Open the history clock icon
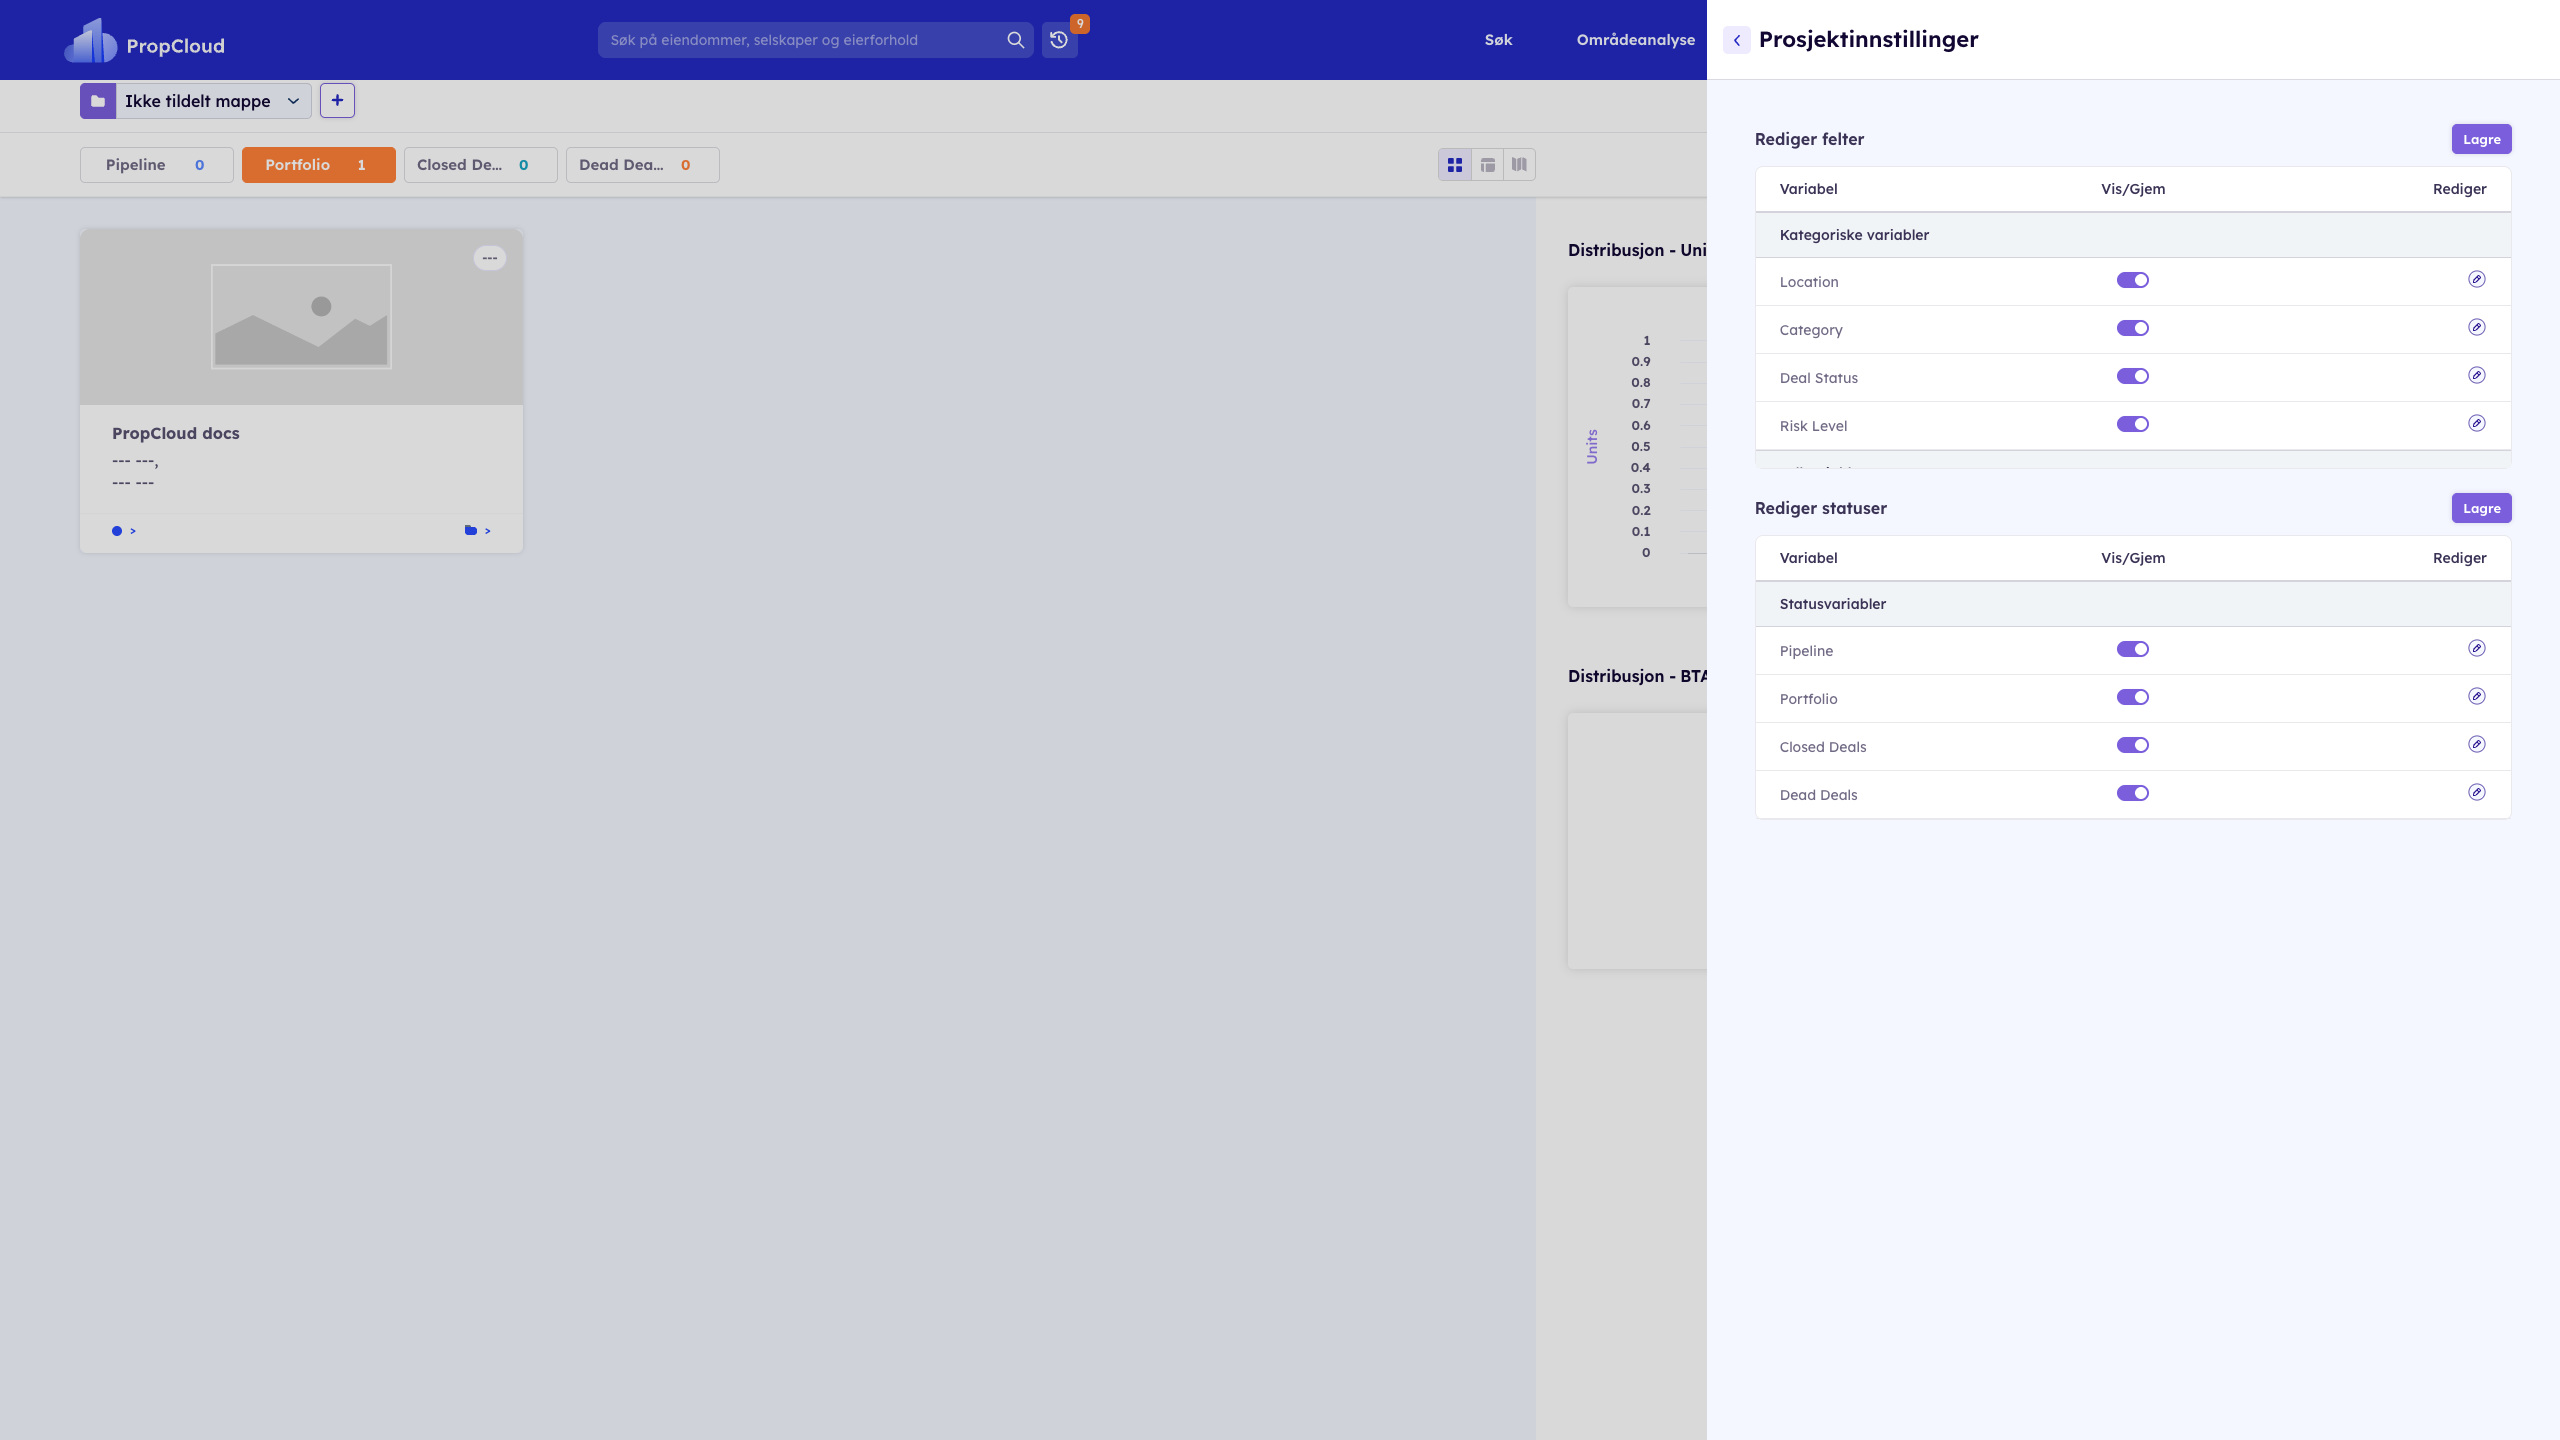This screenshot has width=2560, height=1440. pyautogui.click(x=1059, y=40)
